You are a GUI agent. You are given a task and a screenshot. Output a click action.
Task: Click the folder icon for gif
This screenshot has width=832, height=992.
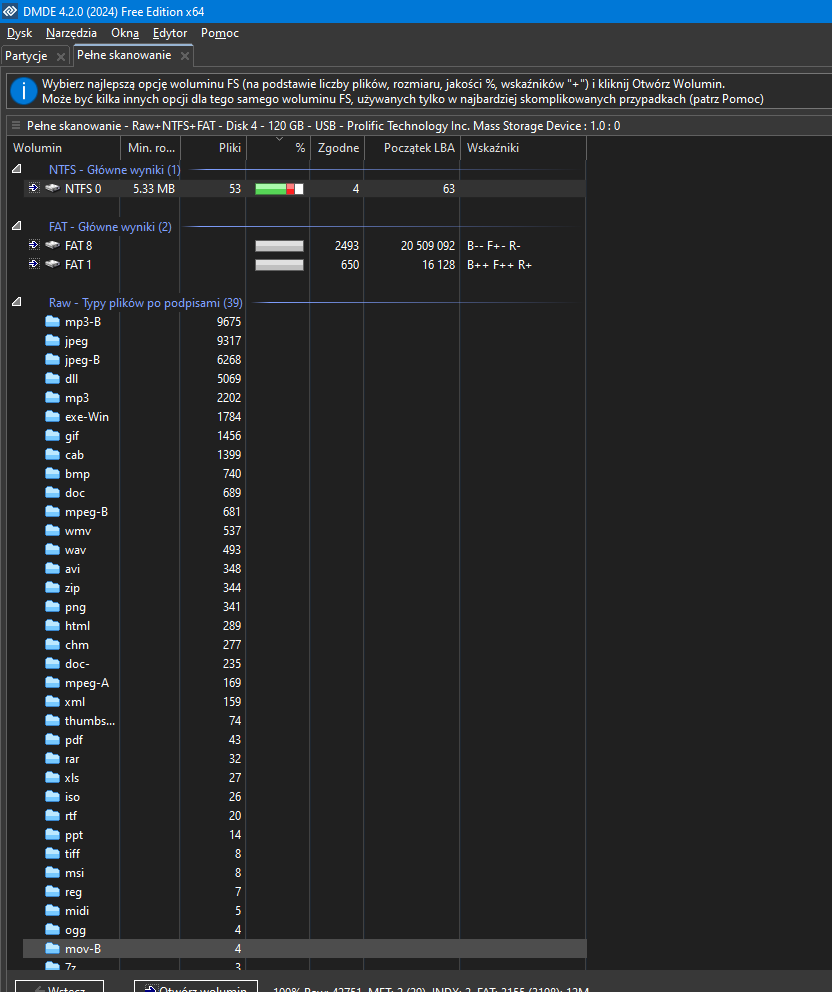pyautogui.click(x=53, y=435)
